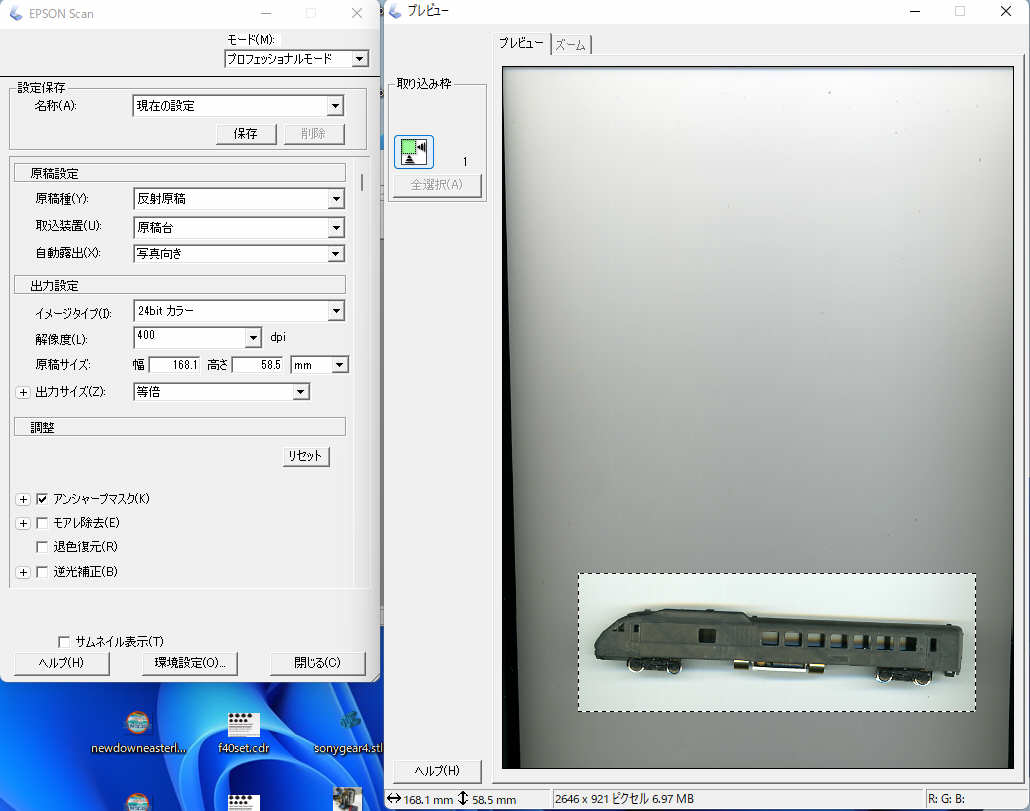Open the 自動露出 dropdown
1030x811 pixels.
(336, 253)
